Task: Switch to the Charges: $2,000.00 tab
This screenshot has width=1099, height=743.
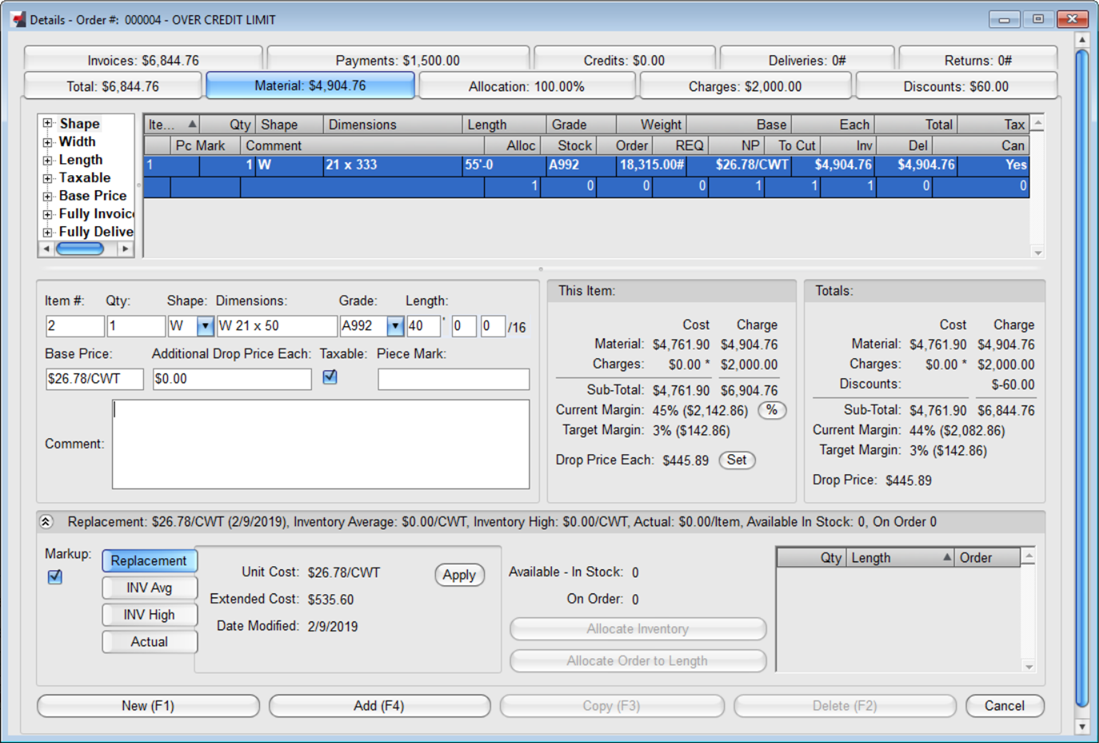Action: [x=745, y=86]
